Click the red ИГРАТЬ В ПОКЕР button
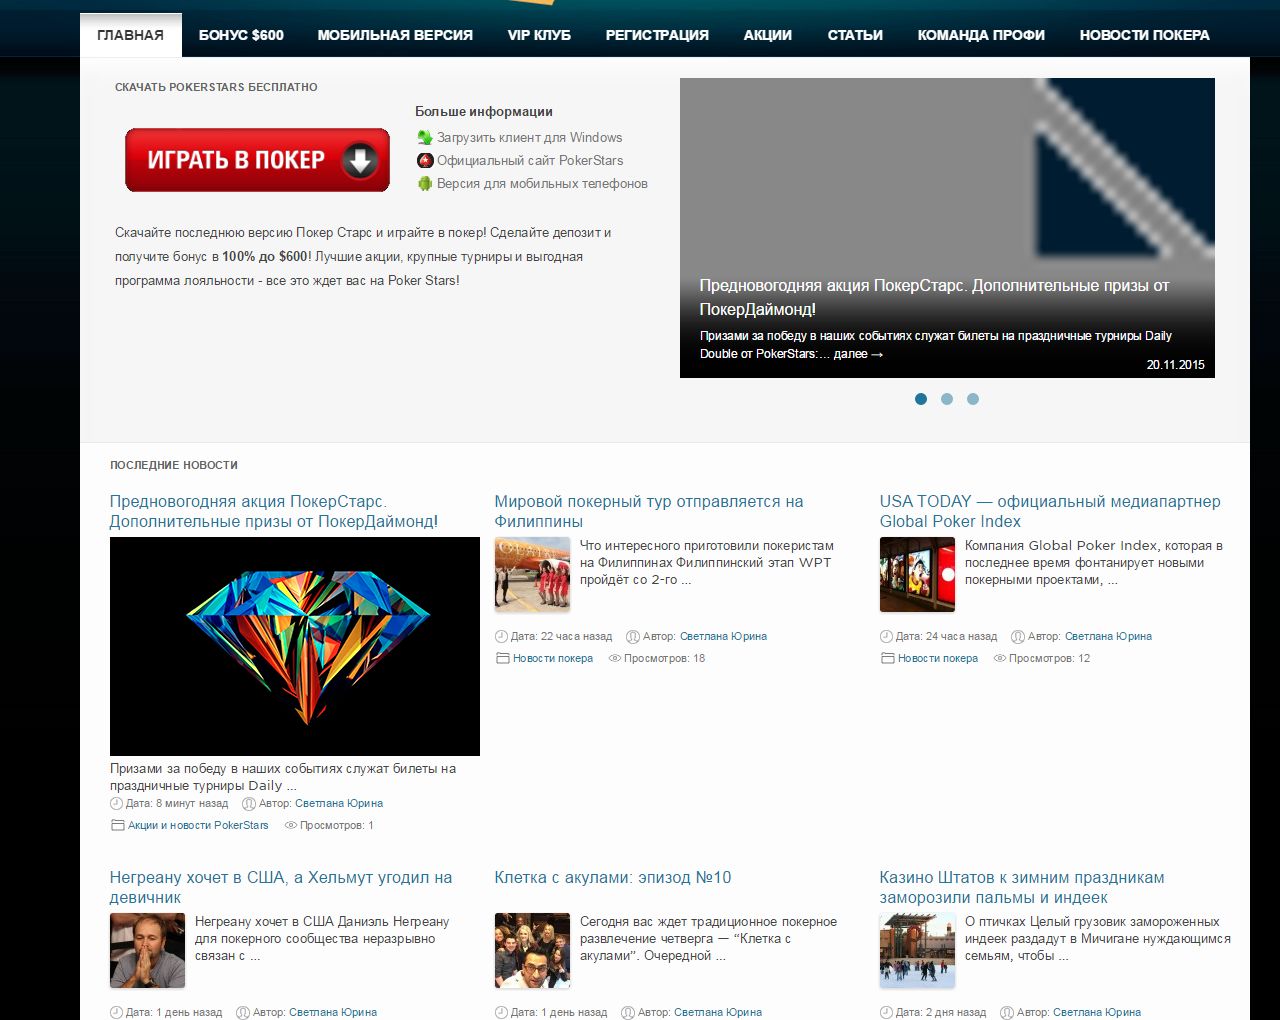Viewport: 1280px width, 1020px height. pyautogui.click(x=257, y=160)
